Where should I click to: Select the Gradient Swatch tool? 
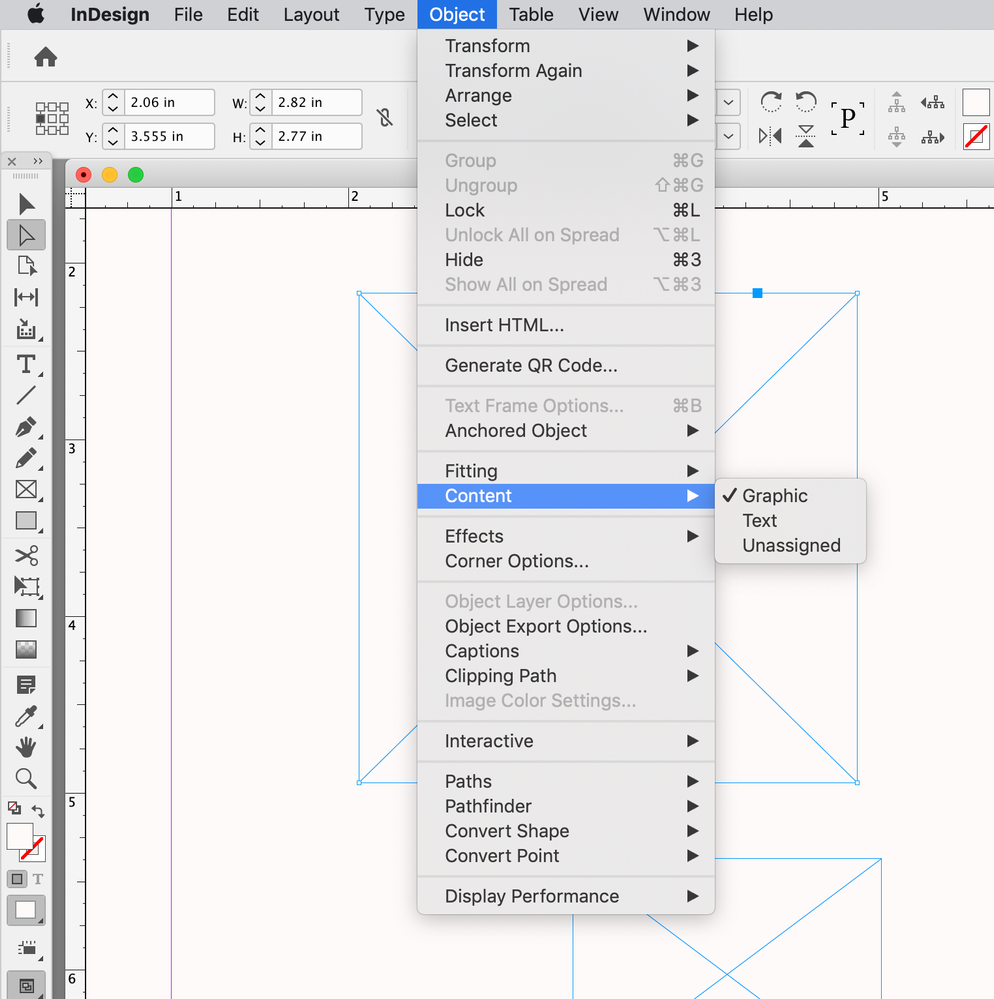coord(26,618)
